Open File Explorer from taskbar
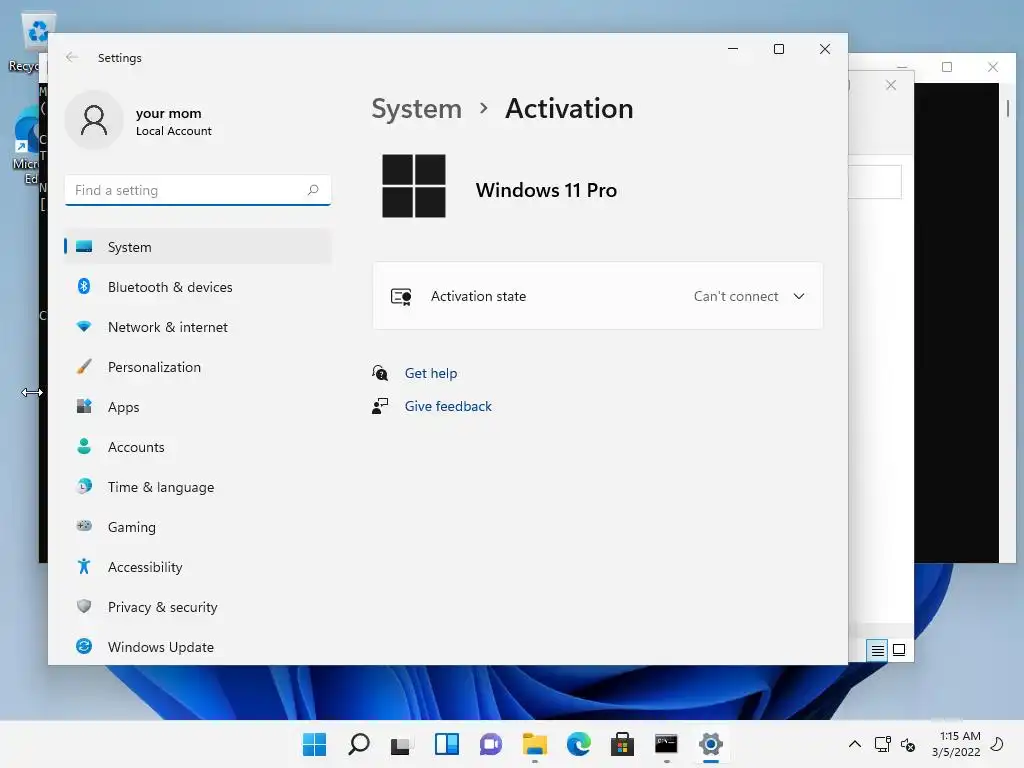 pos(535,744)
